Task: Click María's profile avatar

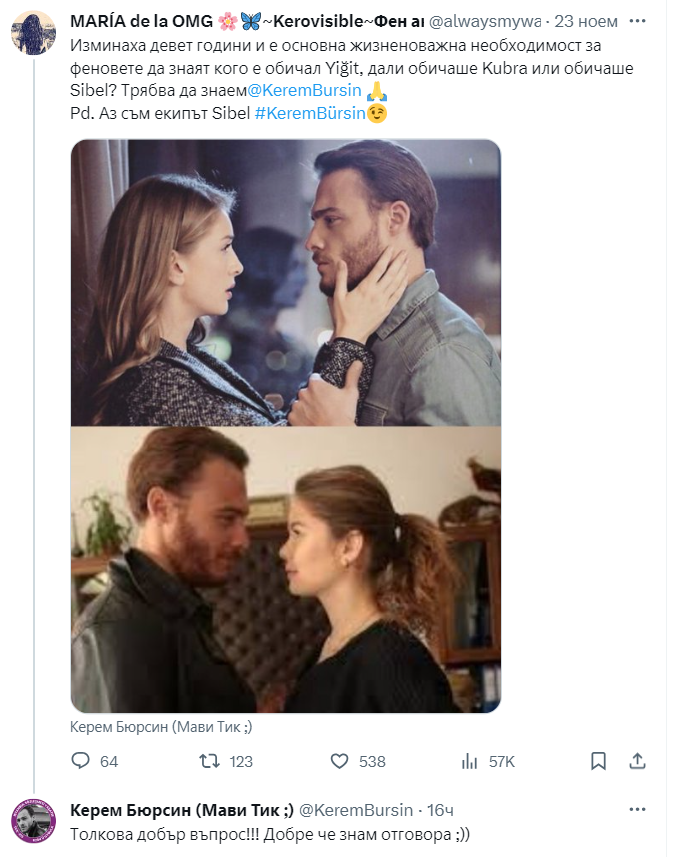Action: pos(33,34)
